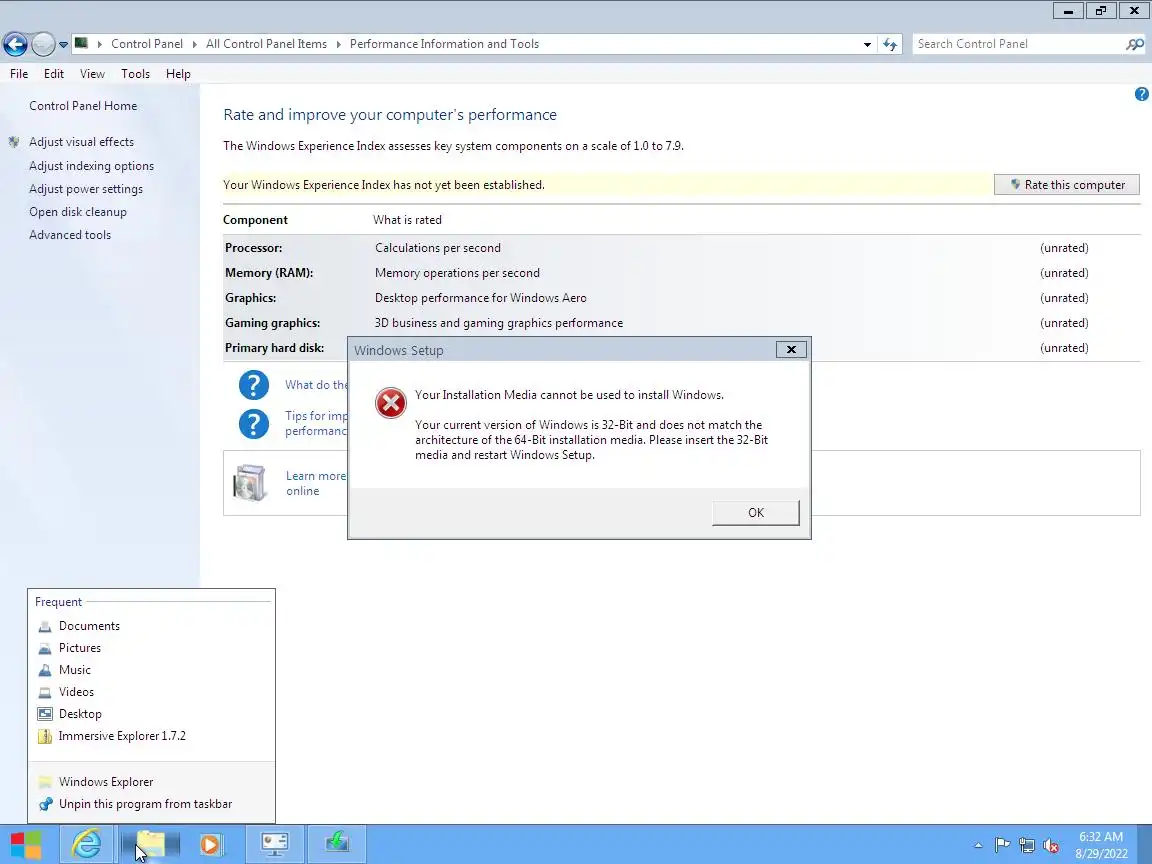Open disk cleanup link
Screen dimensions: 1152x864
coord(78,212)
